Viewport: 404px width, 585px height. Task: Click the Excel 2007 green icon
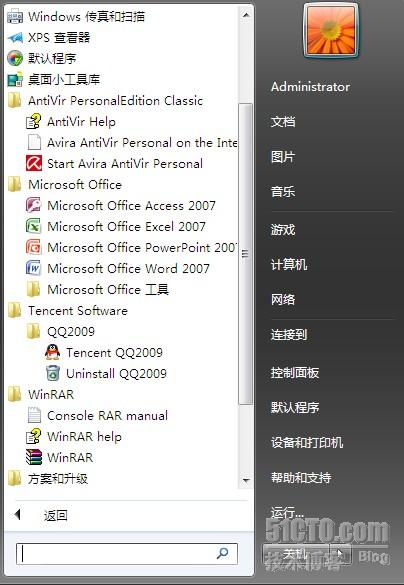(34, 226)
